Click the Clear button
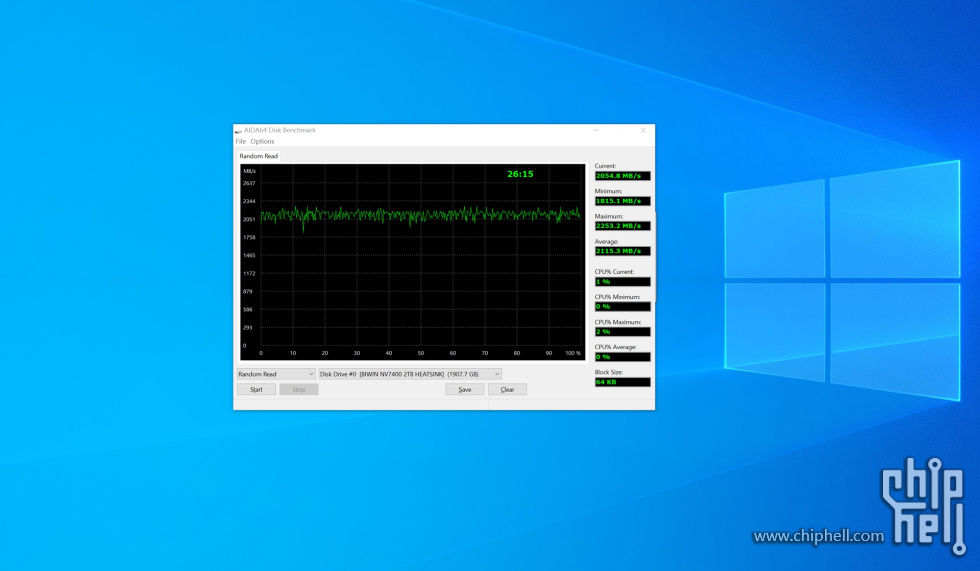Screen dimensions: 980x571 point(508,389)
